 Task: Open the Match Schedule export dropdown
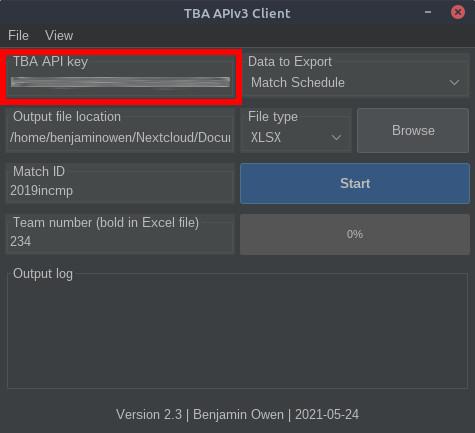[356, 83]
